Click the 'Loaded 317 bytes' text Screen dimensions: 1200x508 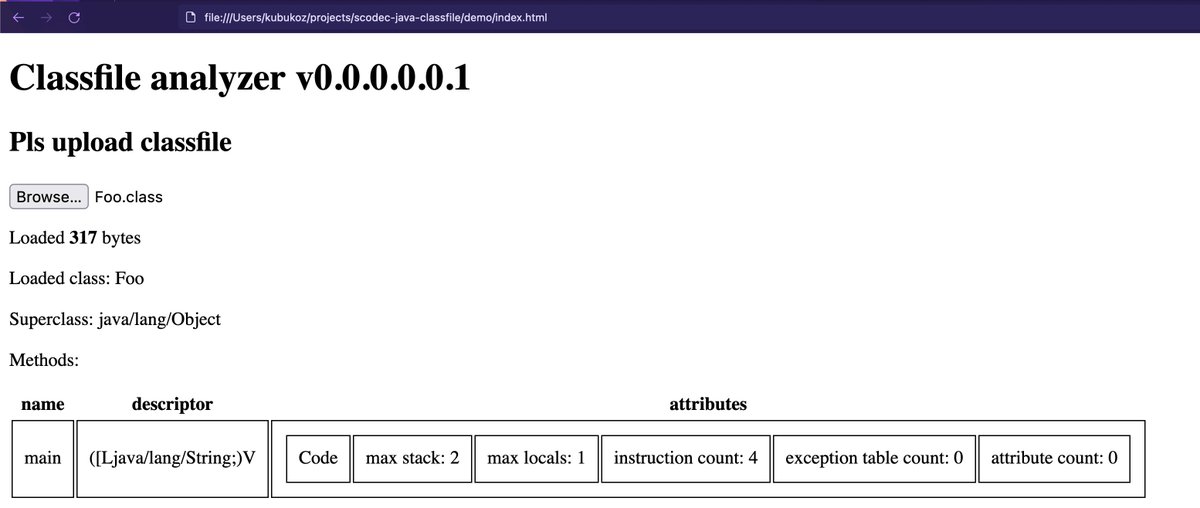tap(75, 238)
